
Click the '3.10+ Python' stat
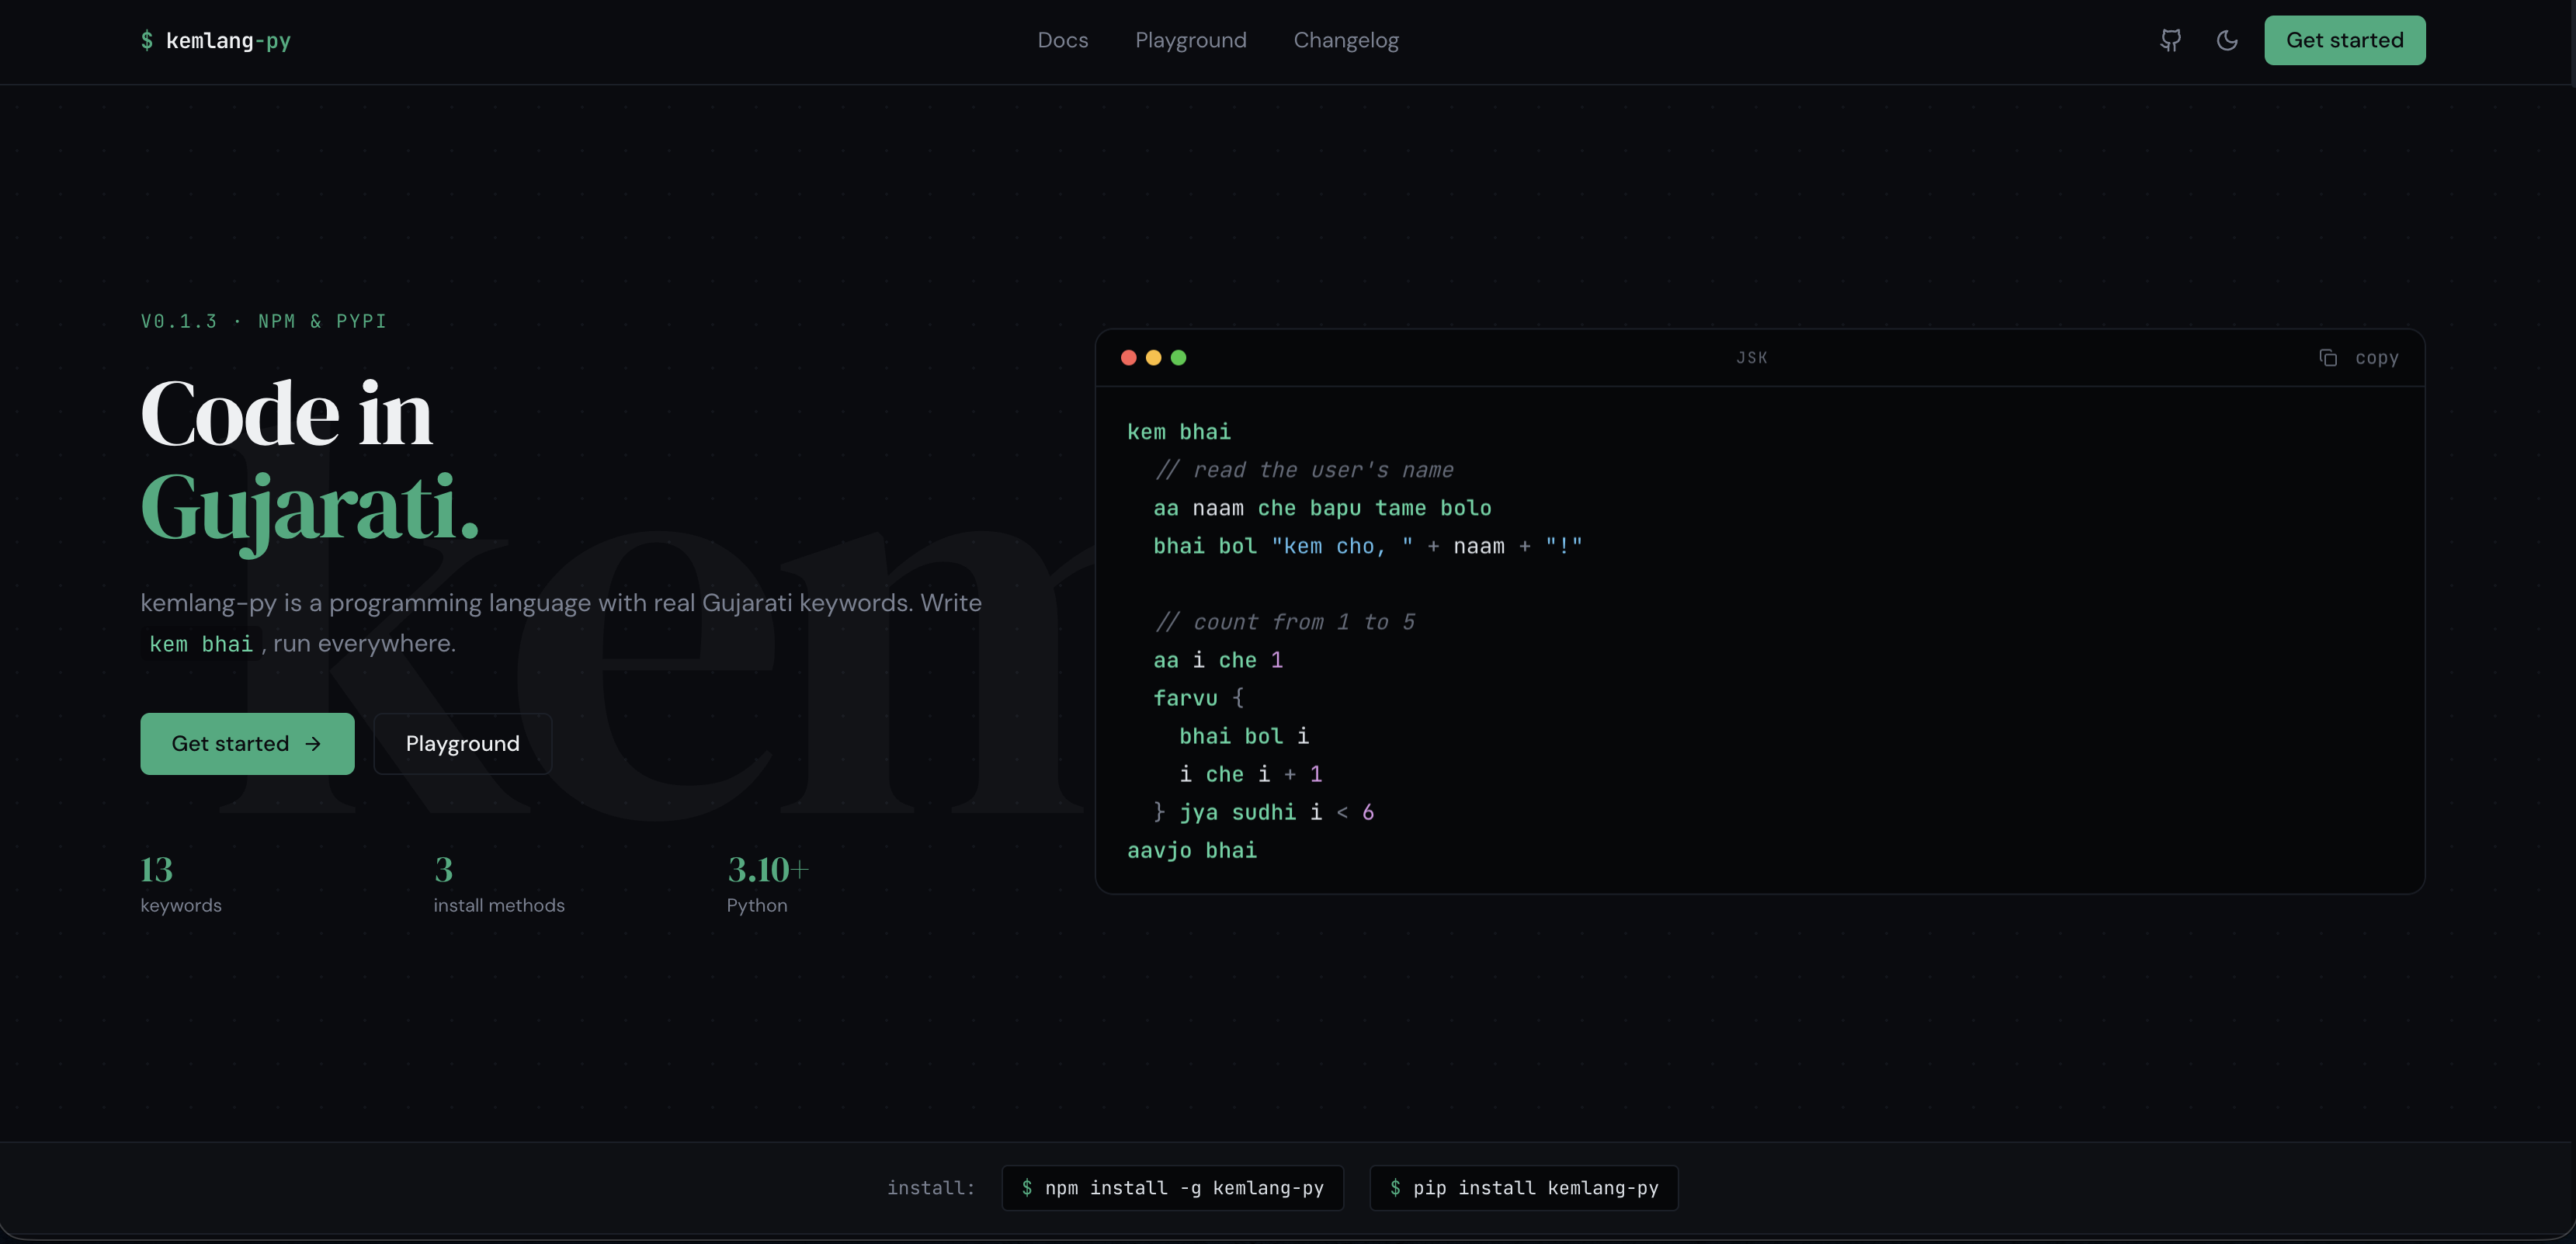pos(767,884)
